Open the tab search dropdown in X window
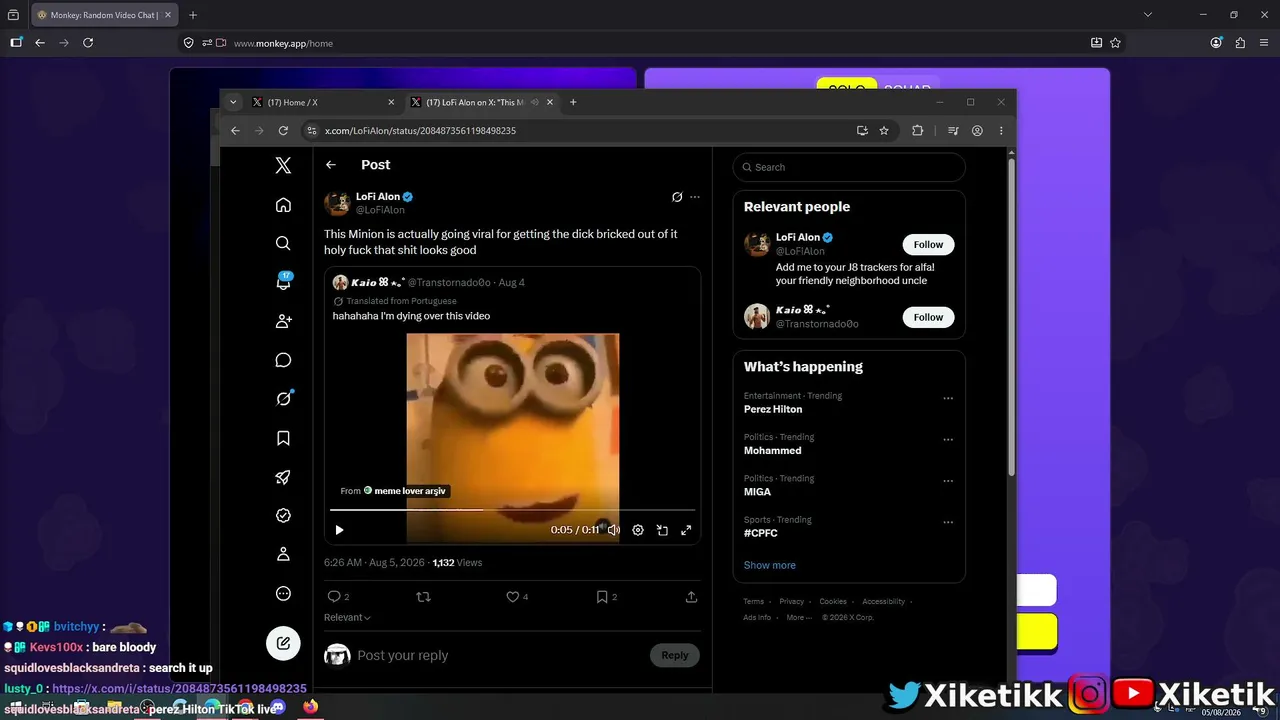The height and width of the screenshot is (720, 1280). (x=233, y=102)
